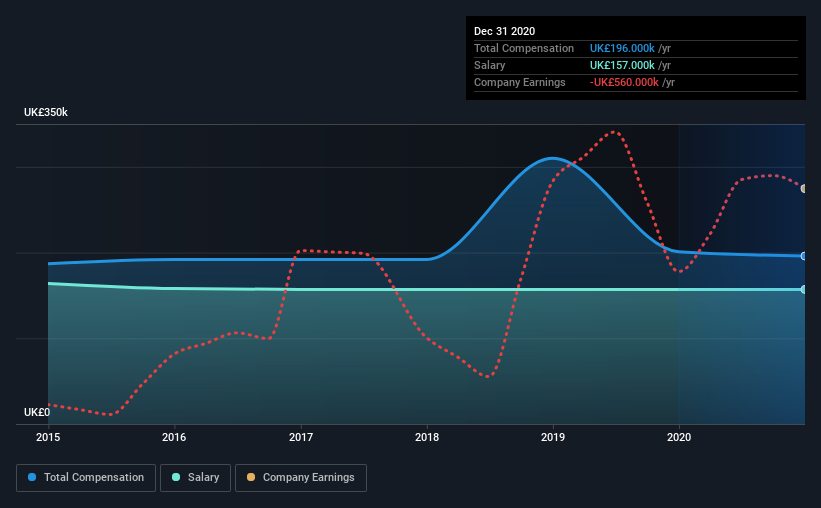This screenshot has height=508, width=821.
Task: Select the Salary line endpoint marker
Action: pos(804,290)
